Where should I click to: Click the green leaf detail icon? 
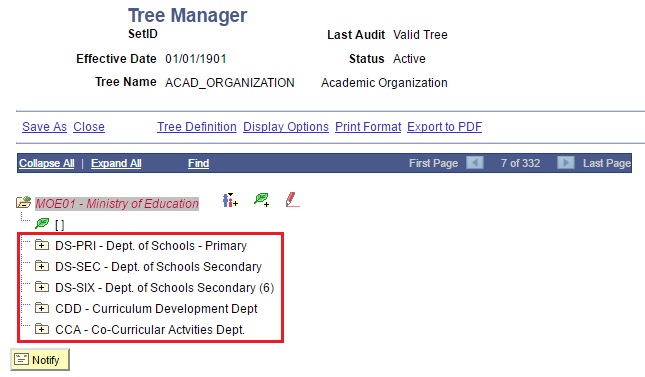[42, 223]
